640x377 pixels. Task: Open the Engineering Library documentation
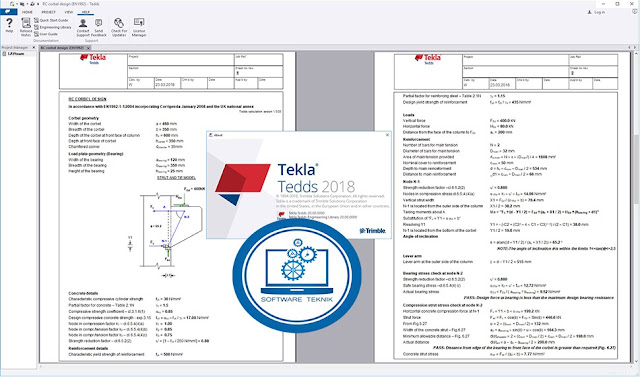click(x=53, y=27)
